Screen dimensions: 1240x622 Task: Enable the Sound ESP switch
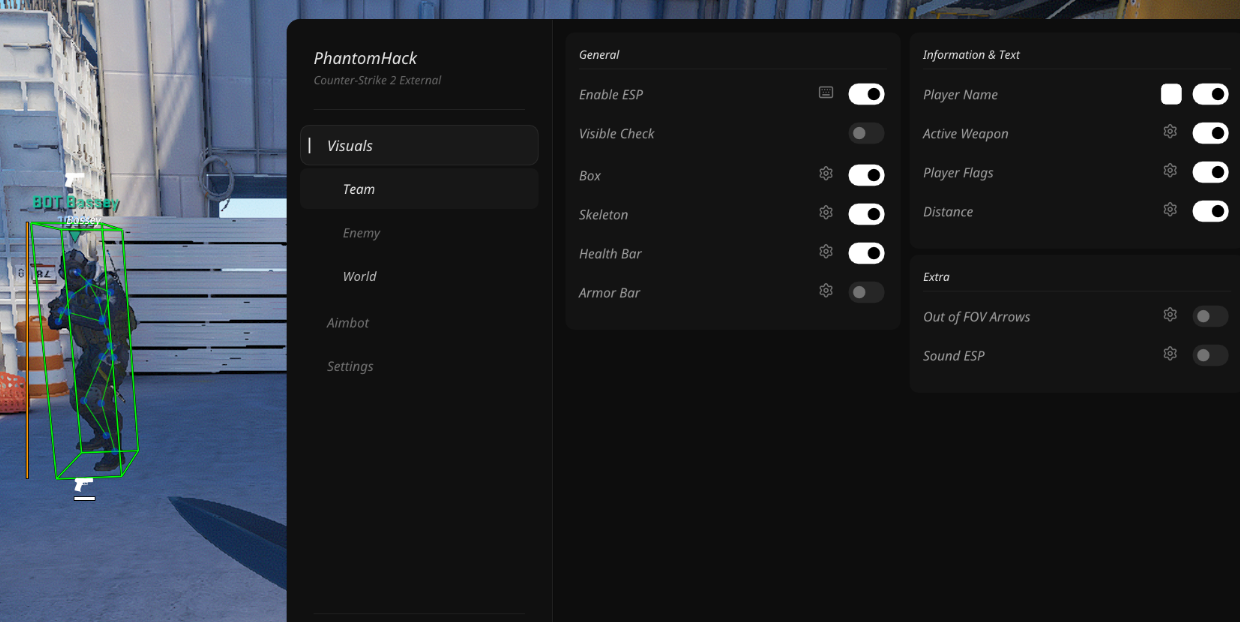tap(1210, 355)
